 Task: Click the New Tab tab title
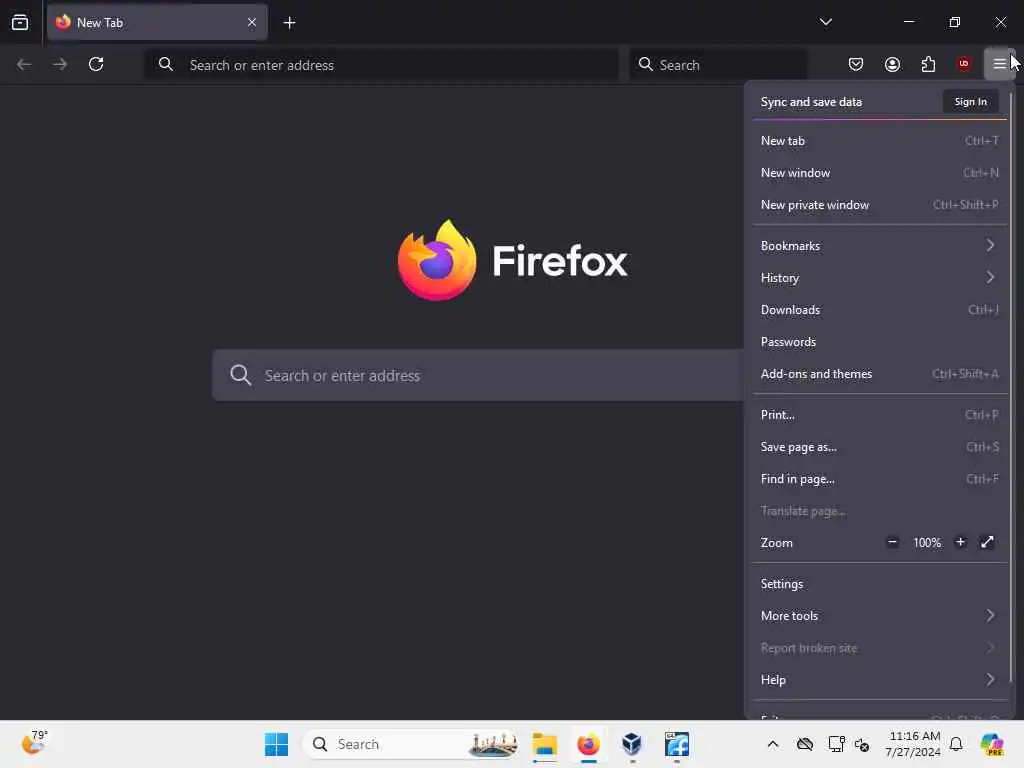coord(100,23)
